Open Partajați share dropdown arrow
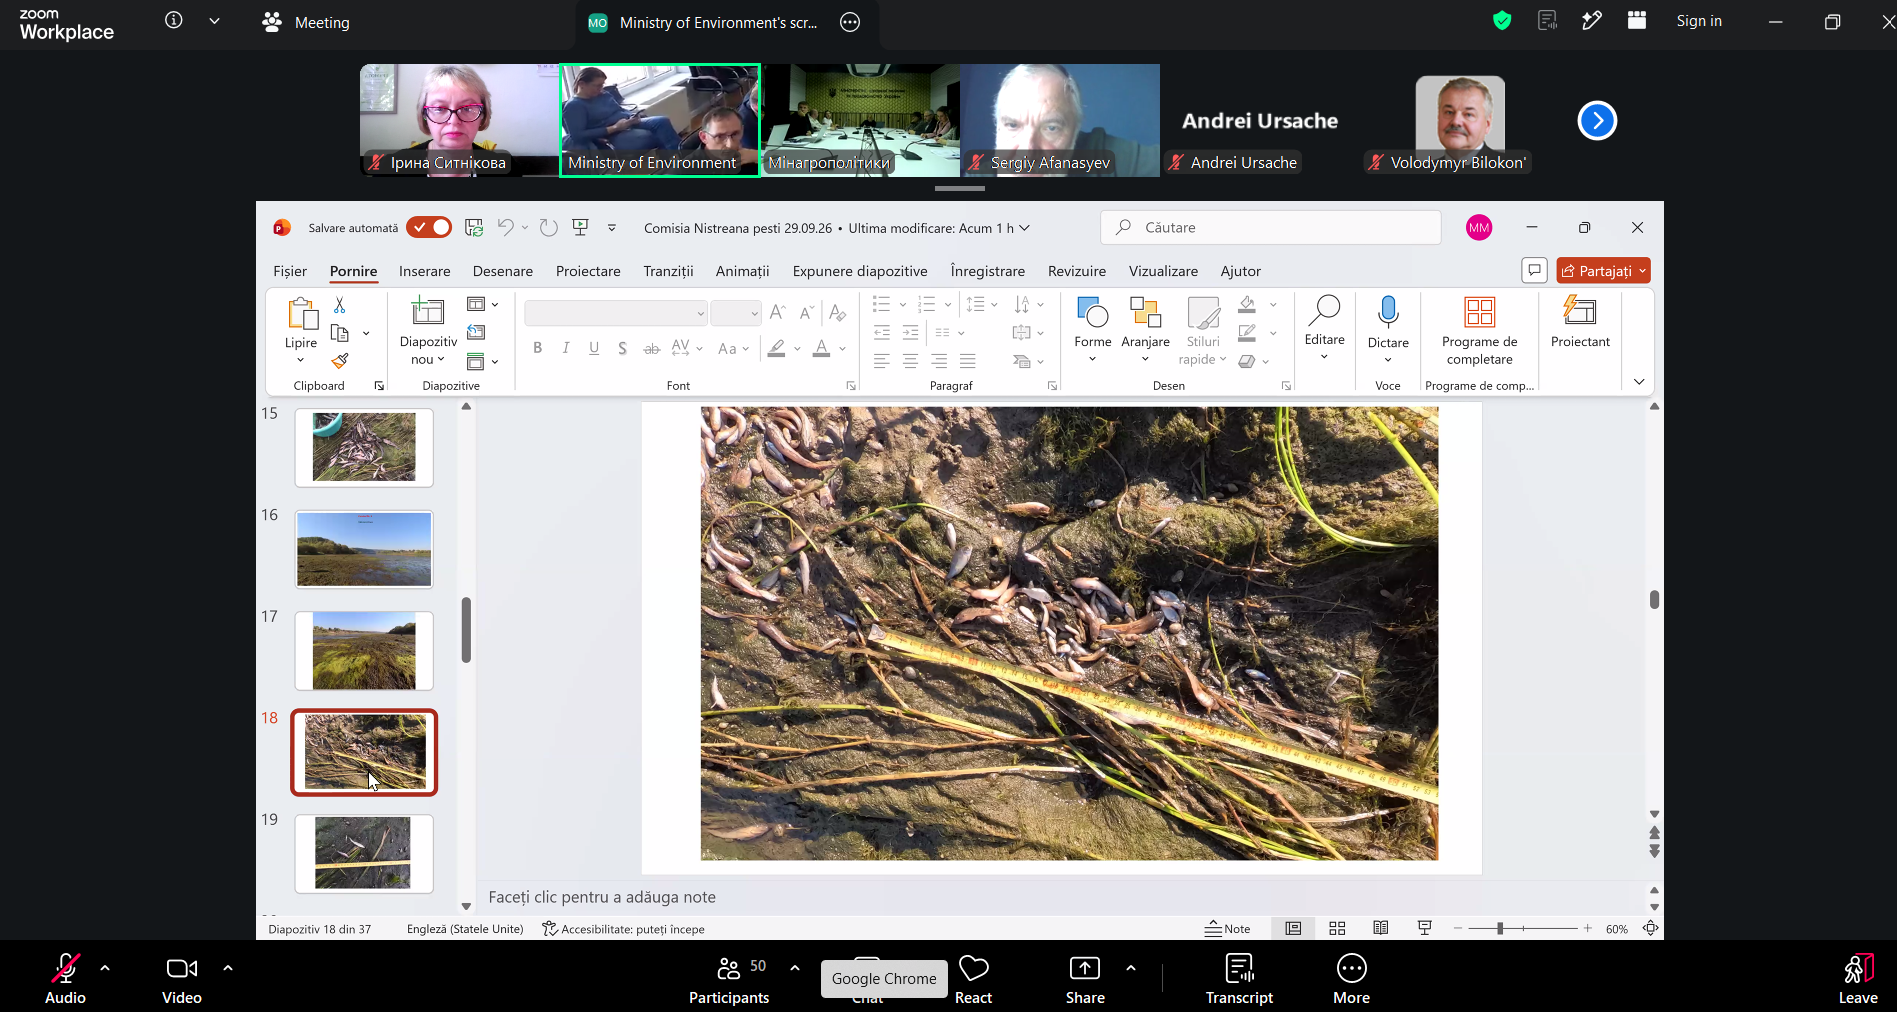The image size is (1897, 1012). click(1642, 271)
